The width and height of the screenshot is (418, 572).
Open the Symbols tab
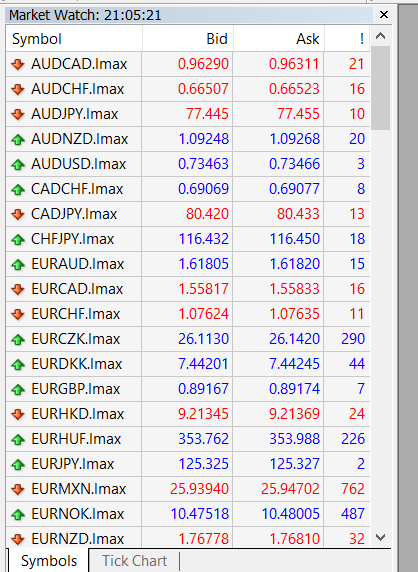point(49,561)
